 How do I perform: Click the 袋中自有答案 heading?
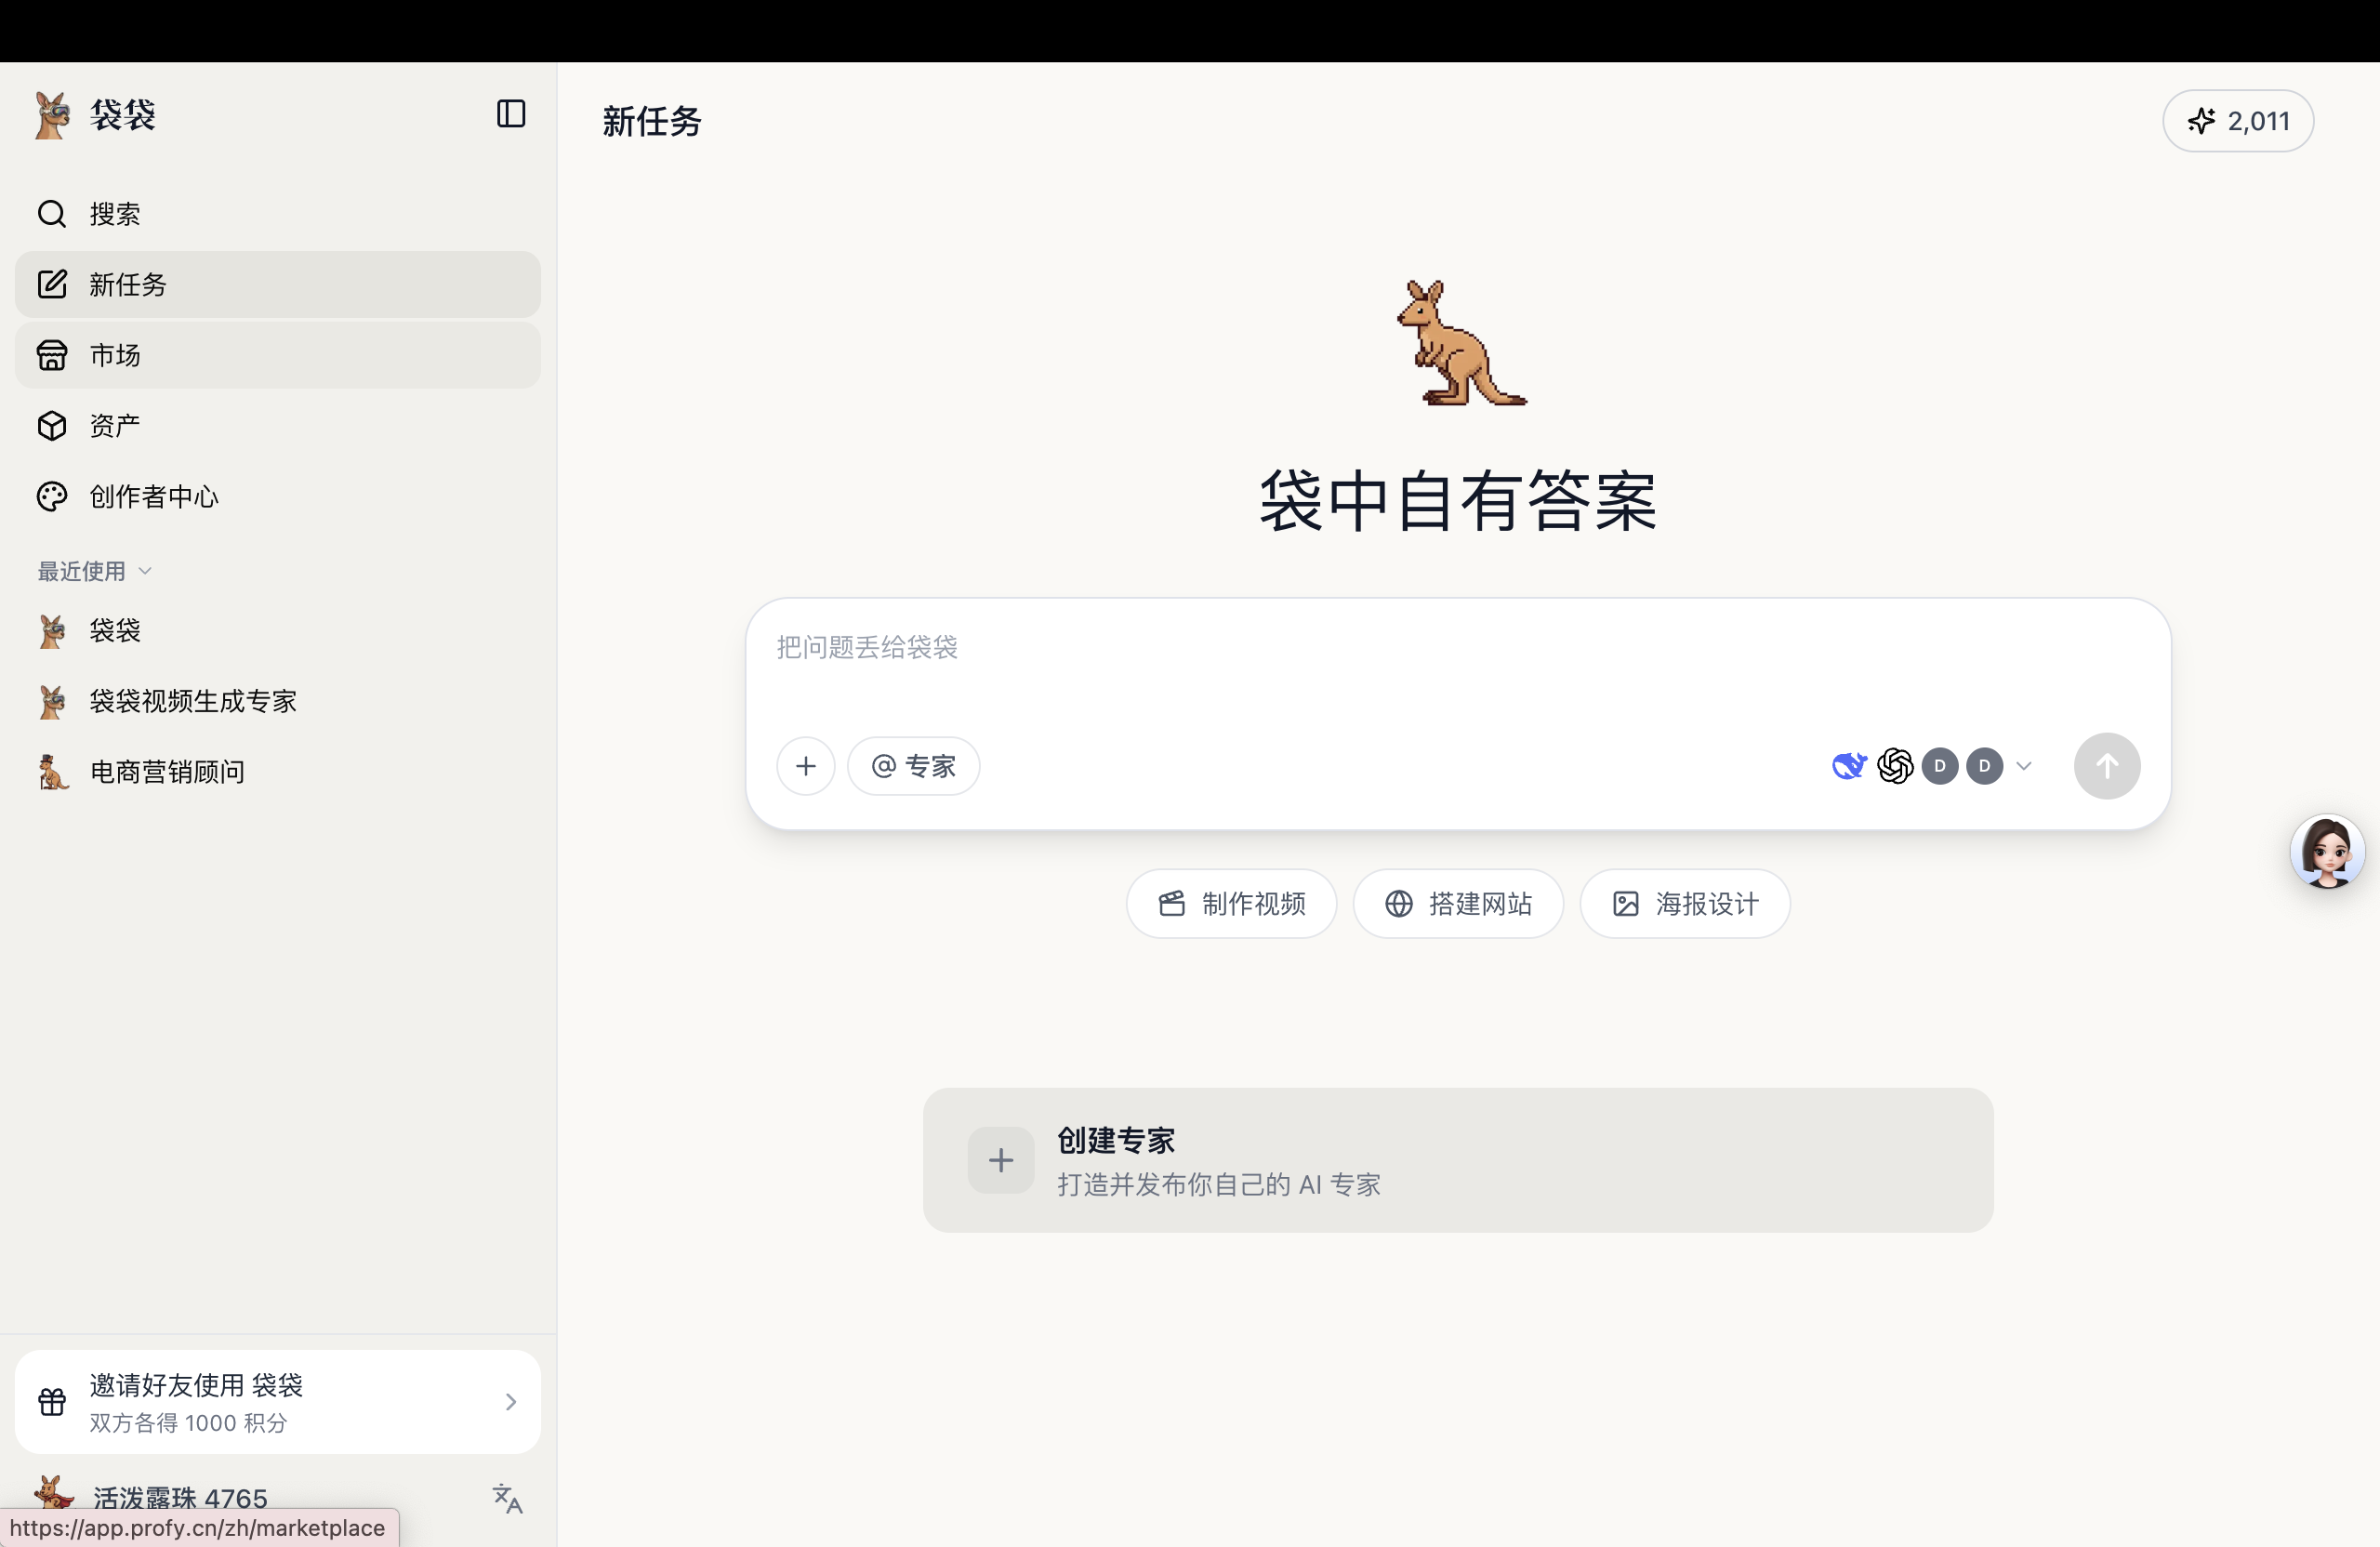[1458, 501]
